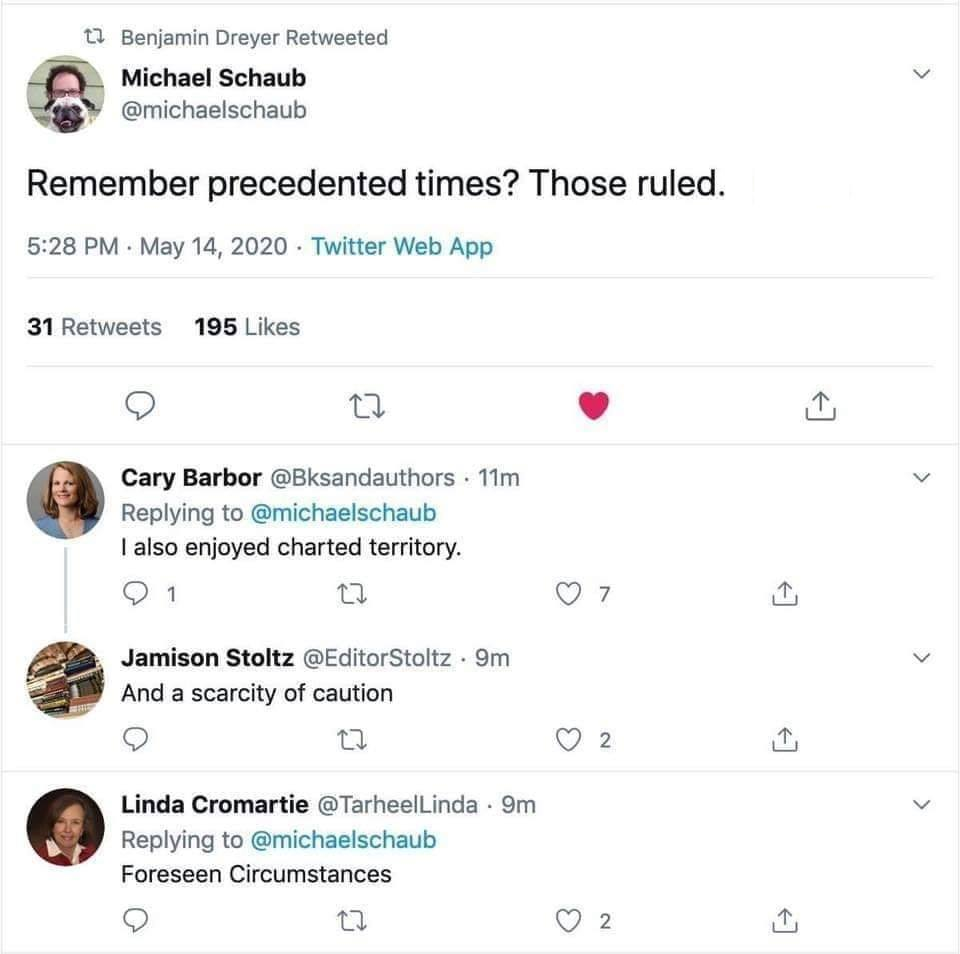Viewport: 960px width, 954px height.
Task: Share Cary Barbor's reply
Action: pos(786,594)
